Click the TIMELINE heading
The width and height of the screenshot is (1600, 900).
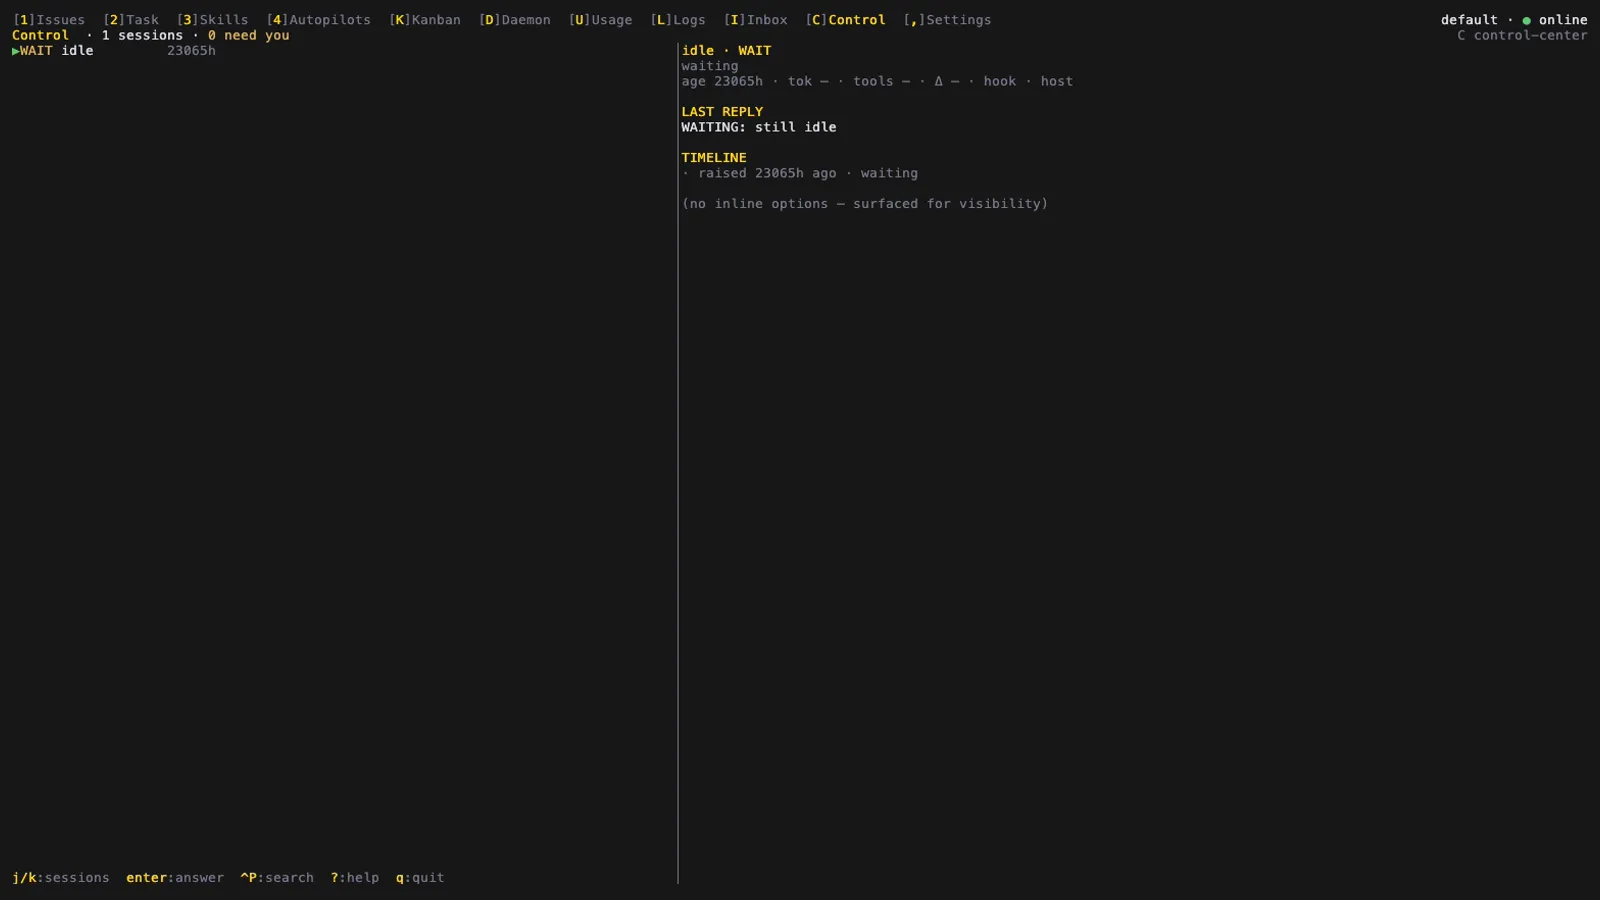(714, 158)
